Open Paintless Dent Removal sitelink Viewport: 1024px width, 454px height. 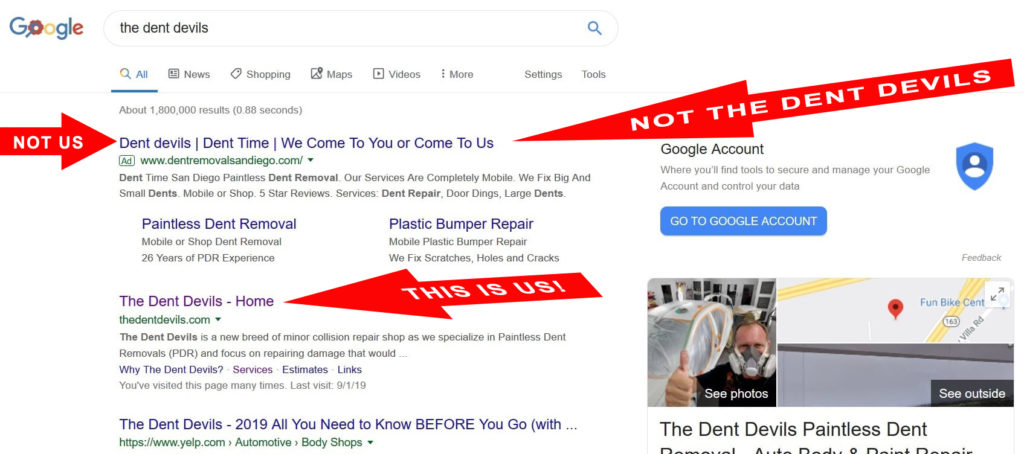point(219,224)
